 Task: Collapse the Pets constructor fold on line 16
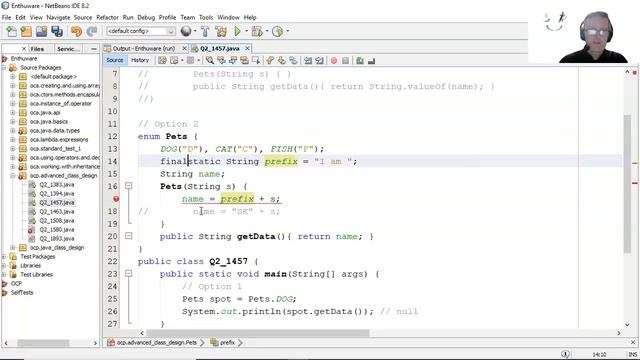pyautogui.click(x=129, y=186)
